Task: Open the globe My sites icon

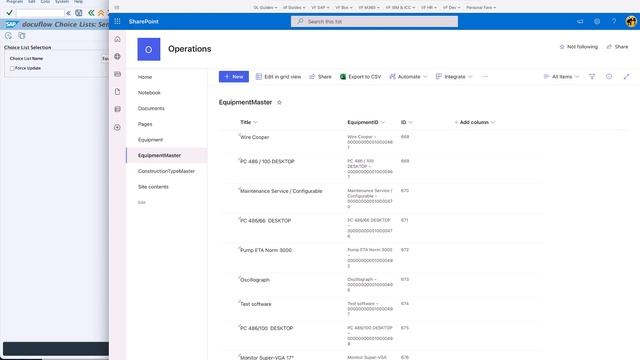Action: pyautogui.click(x=118, y=56)
